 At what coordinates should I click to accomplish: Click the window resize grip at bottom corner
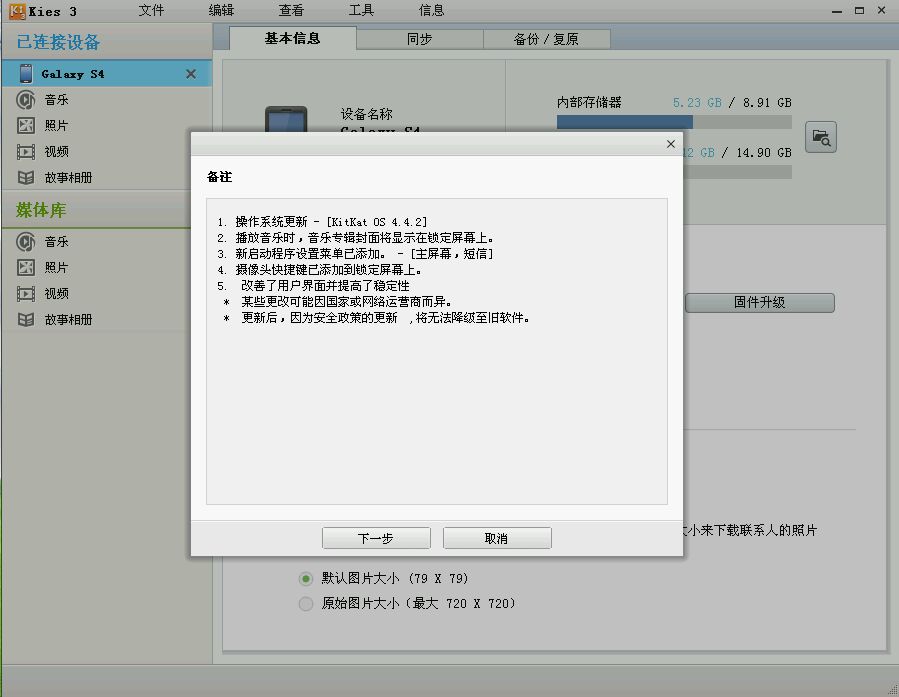[x=893, y=691]
